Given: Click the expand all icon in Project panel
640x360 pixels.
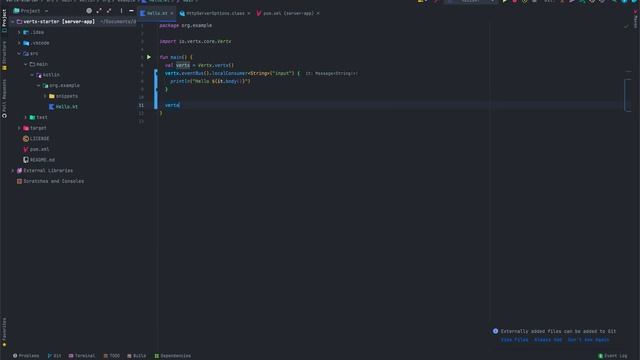Looking at the screenshot, I should [x=99, y=11].
